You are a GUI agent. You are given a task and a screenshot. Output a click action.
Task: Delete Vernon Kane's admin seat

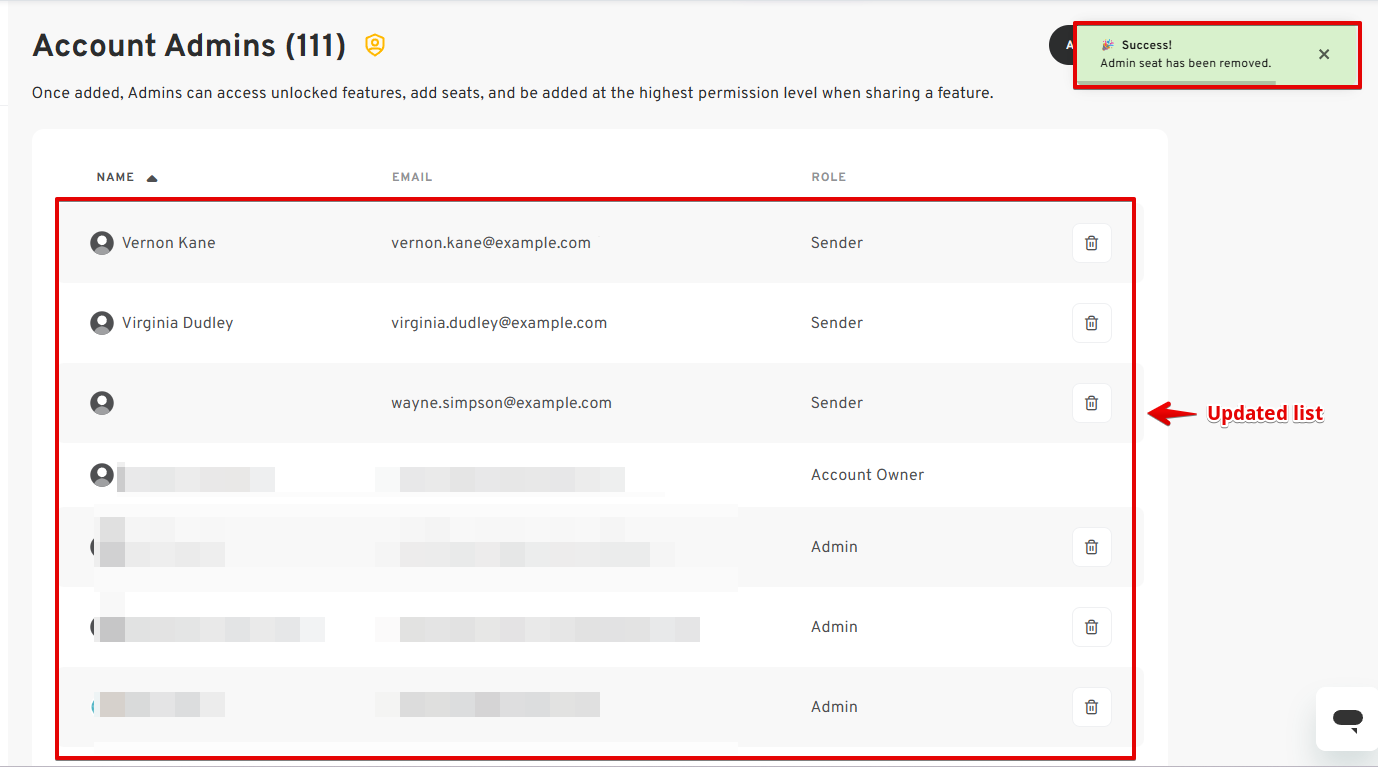tap(1091, 243)
